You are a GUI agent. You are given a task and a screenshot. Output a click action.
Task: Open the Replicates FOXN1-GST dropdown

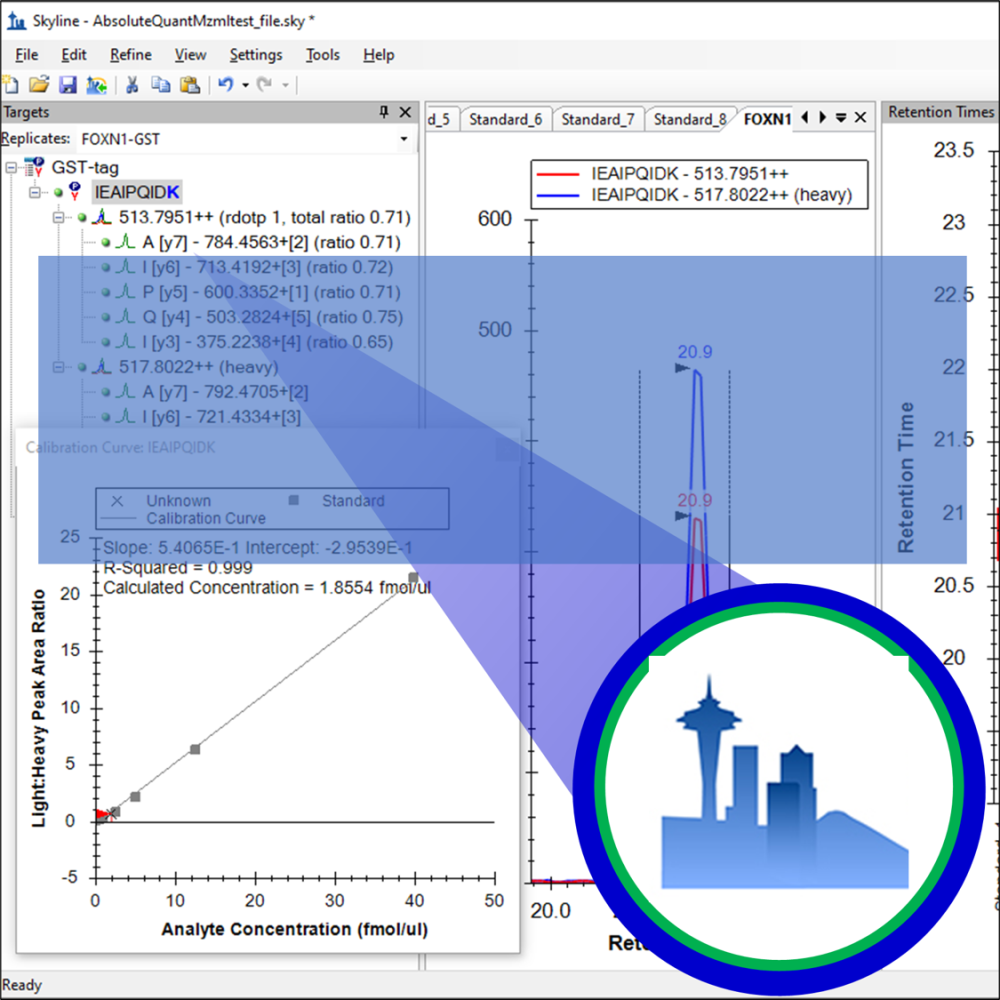pyautogui.click(x=404, y=139)
